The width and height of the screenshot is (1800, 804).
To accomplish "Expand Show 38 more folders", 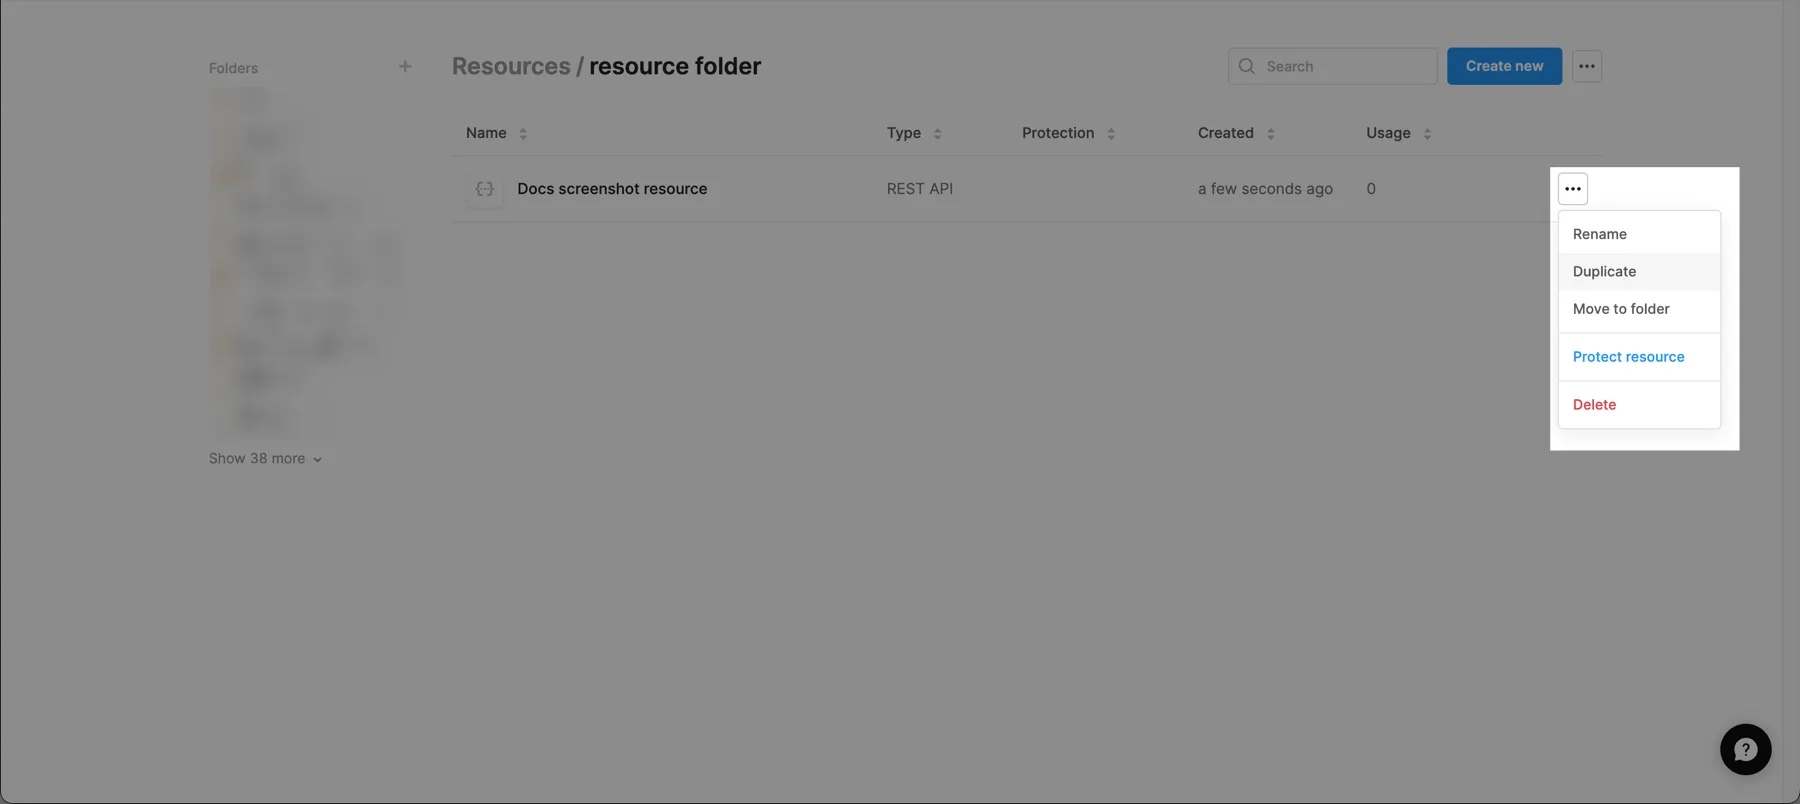I will tap(265, 458).
